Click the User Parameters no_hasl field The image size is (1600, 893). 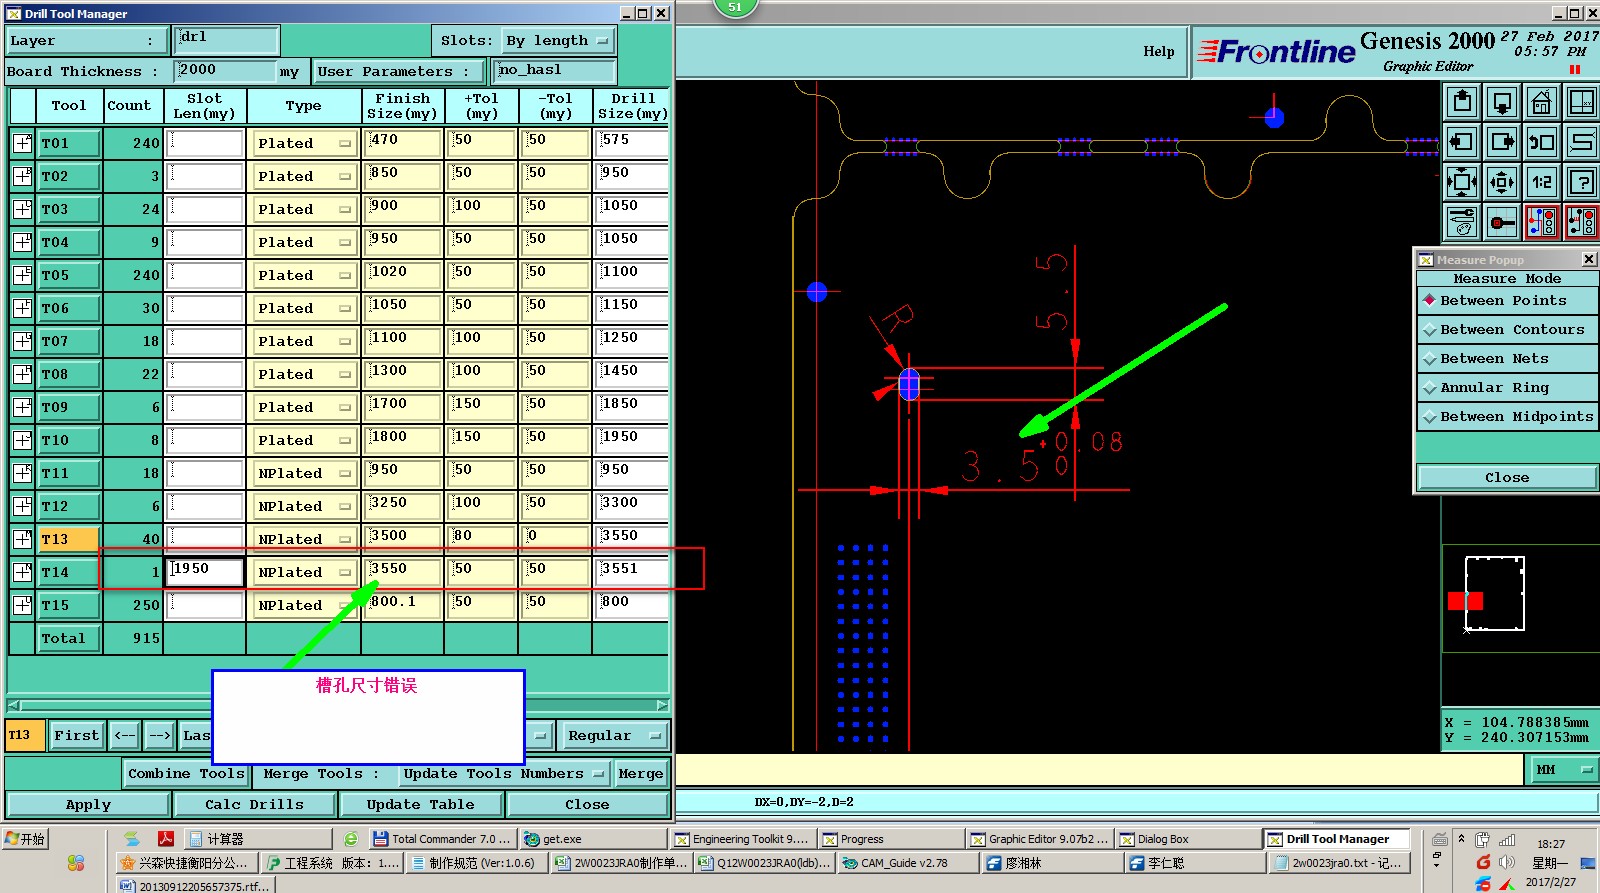(x=555, y=71)
